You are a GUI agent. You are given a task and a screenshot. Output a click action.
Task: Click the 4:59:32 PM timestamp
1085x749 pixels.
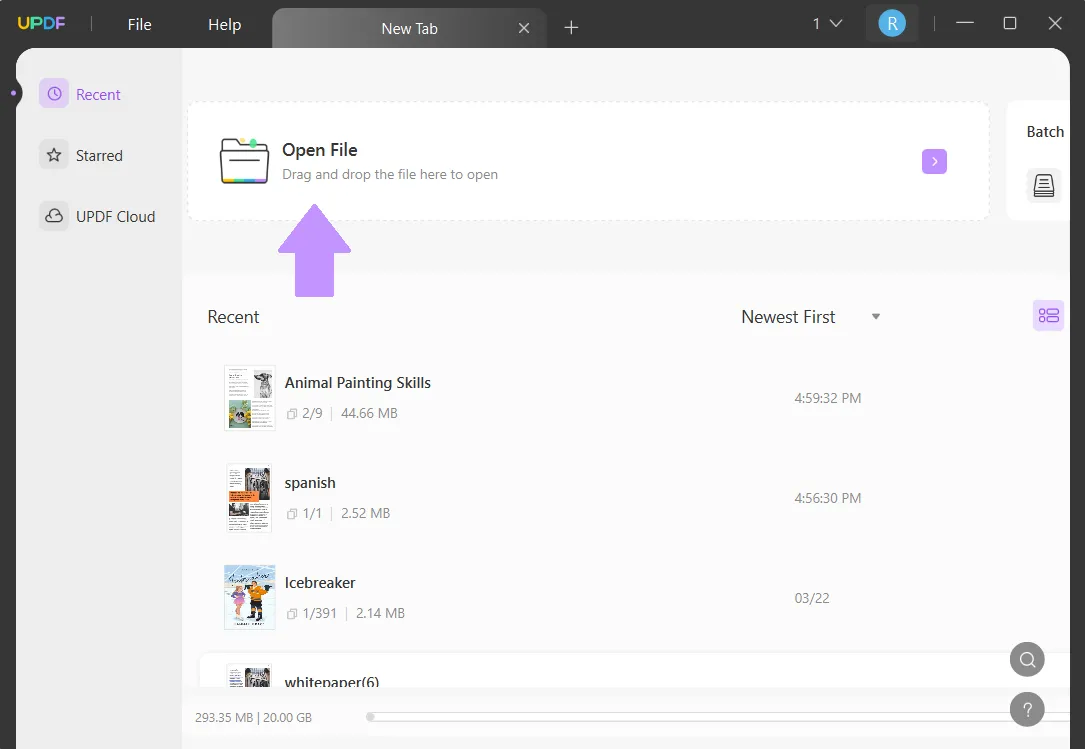pyautogui.click(x=828, y=398)
